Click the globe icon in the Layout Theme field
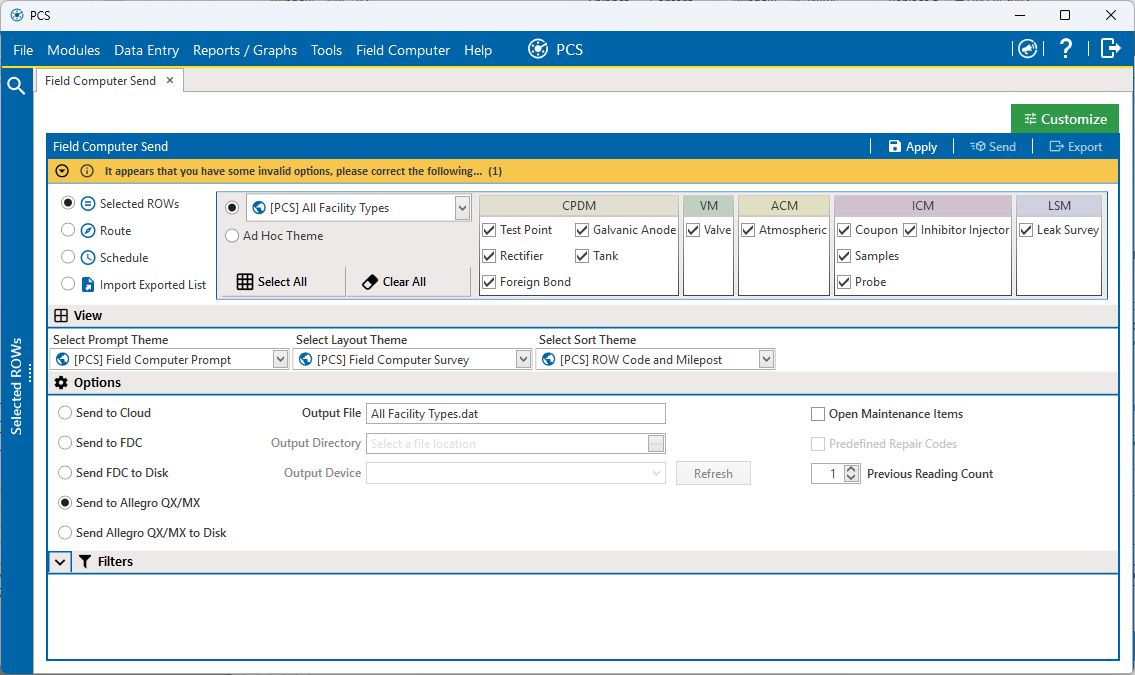Screen dimensions: 1135x675 [305, 360]
